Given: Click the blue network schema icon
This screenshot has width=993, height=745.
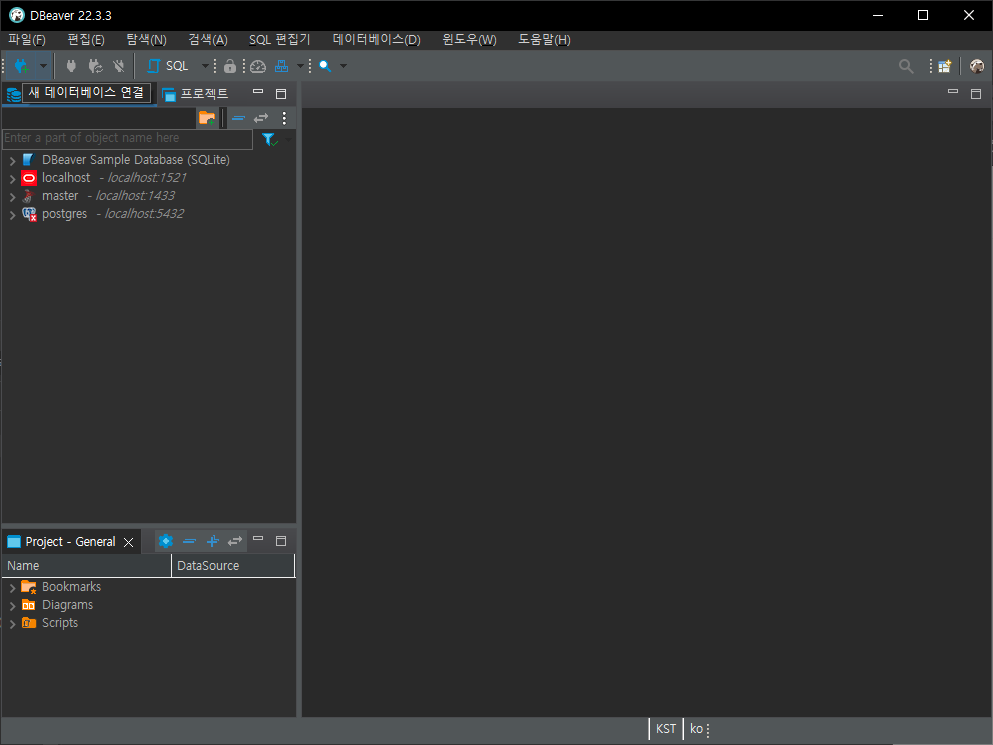Looking at the screenshot, I should (281, 66).
